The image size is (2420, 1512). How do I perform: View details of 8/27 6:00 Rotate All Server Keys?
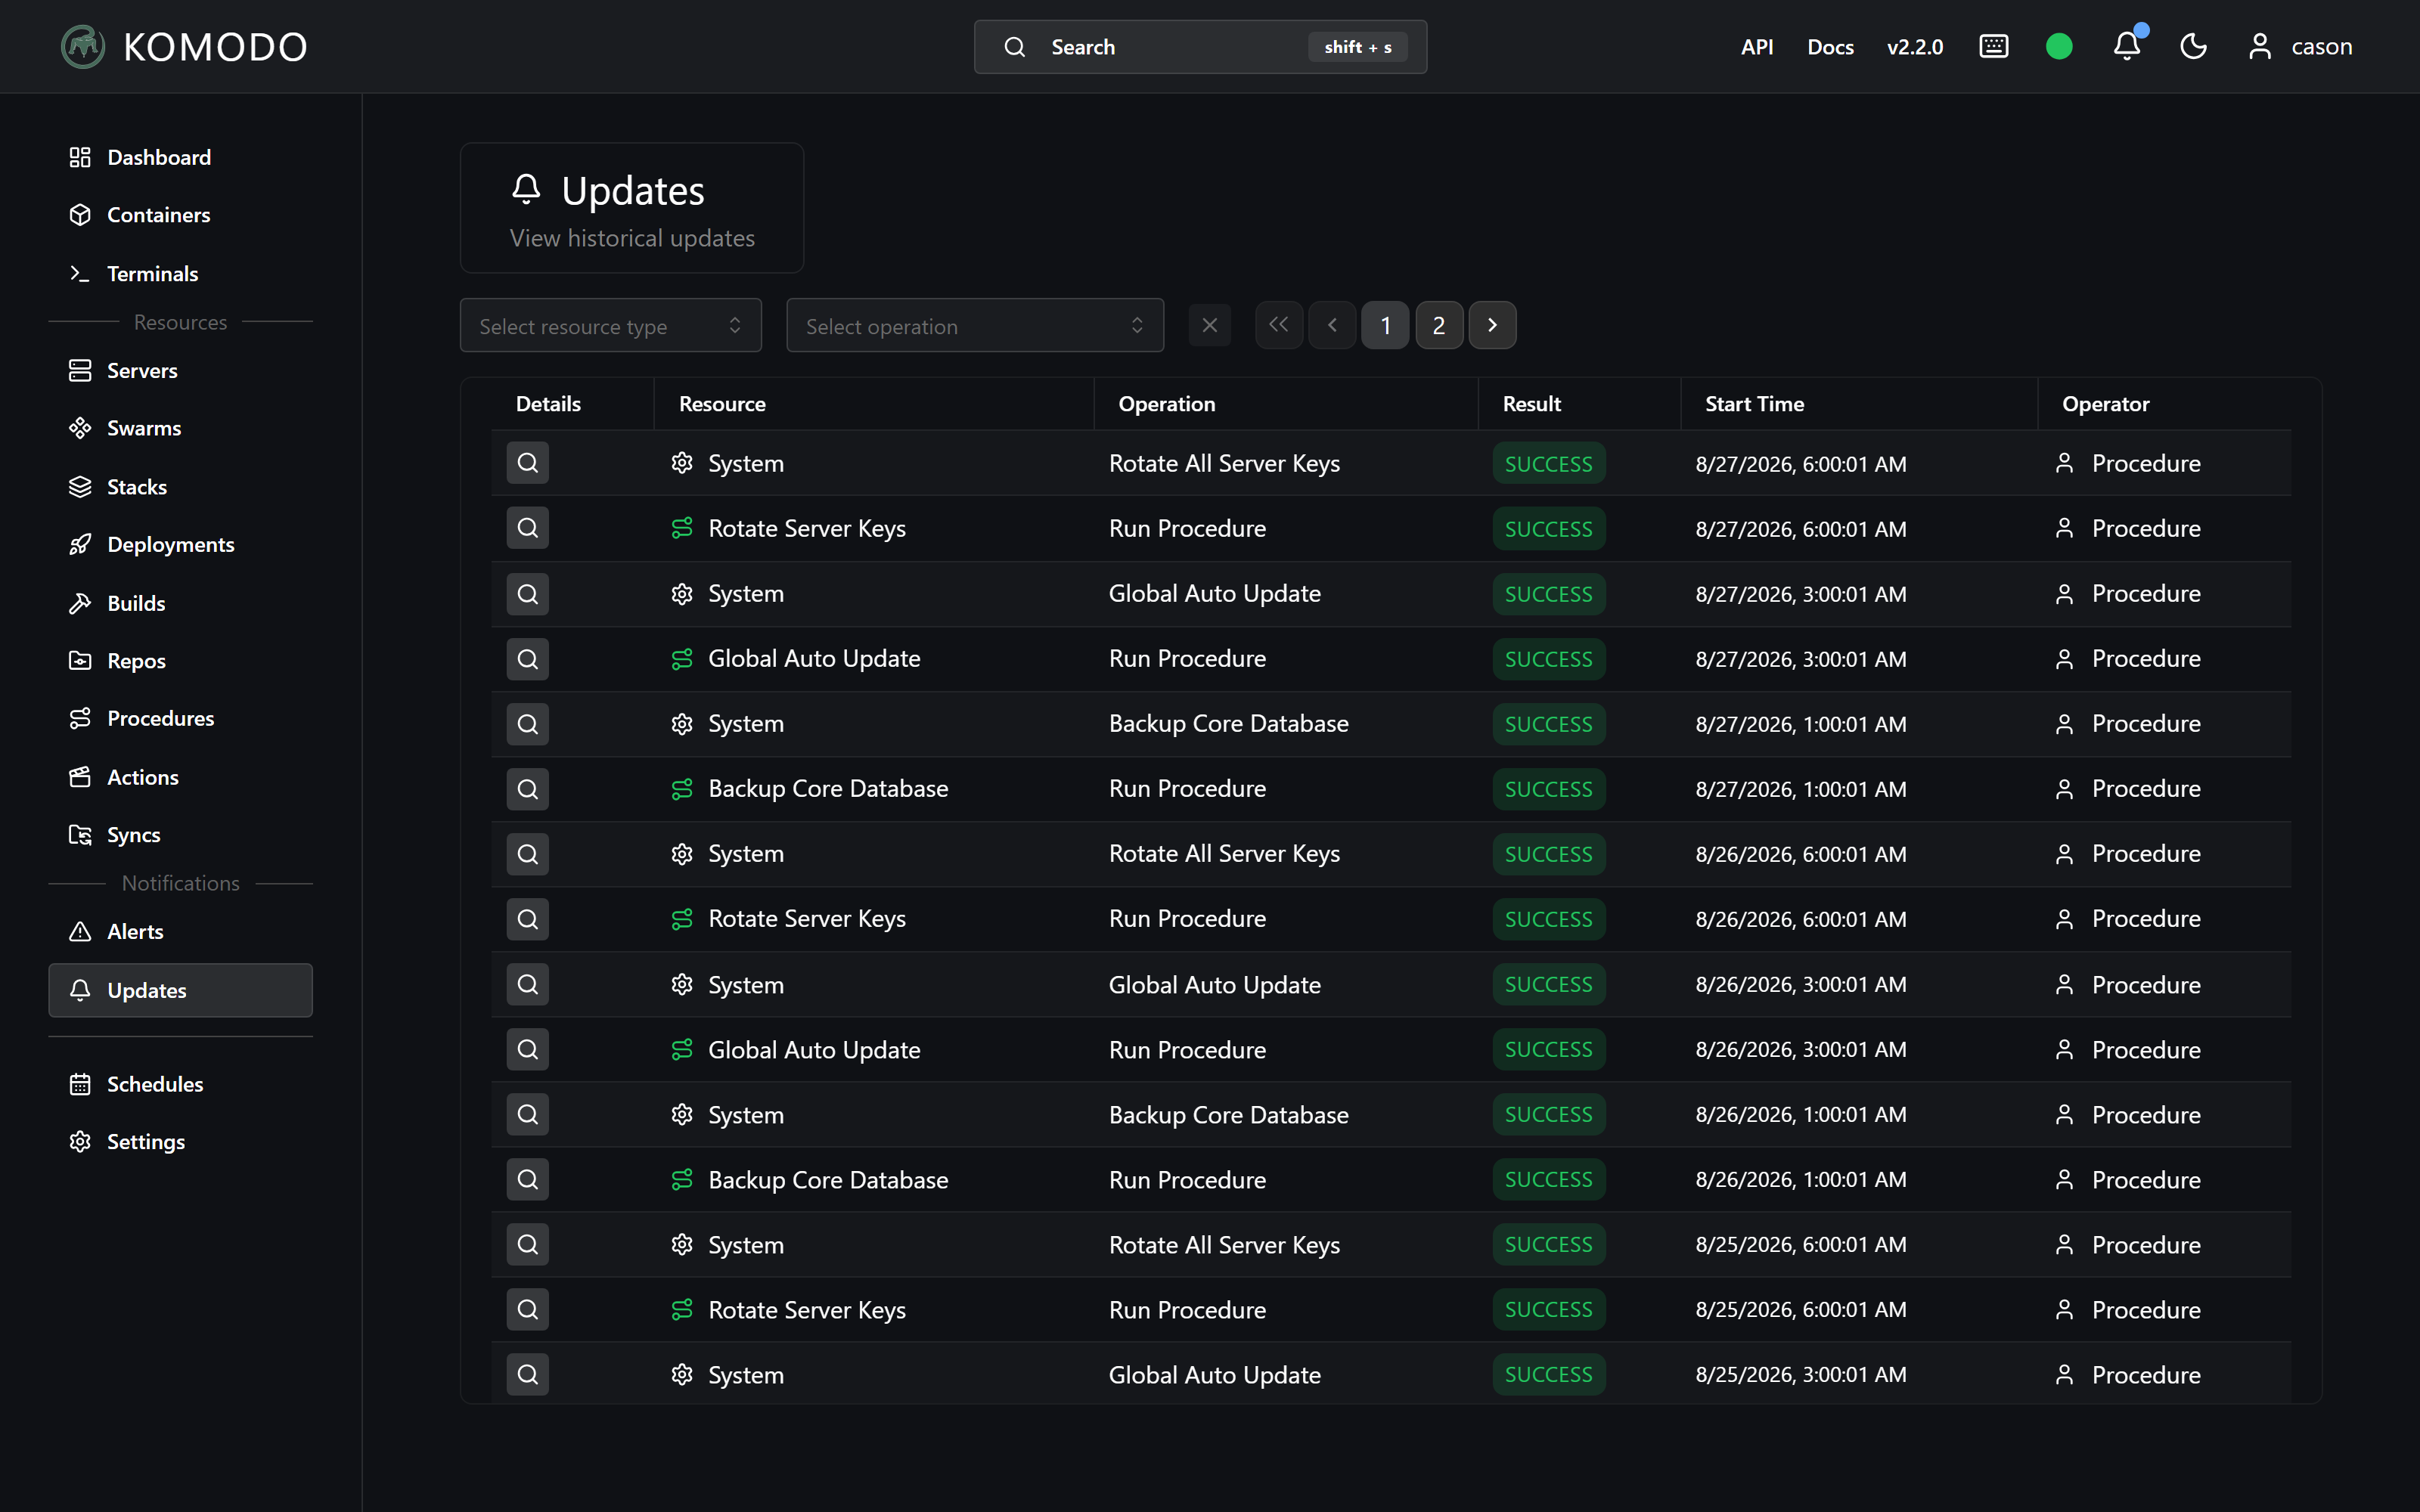(x=527, y=463)
